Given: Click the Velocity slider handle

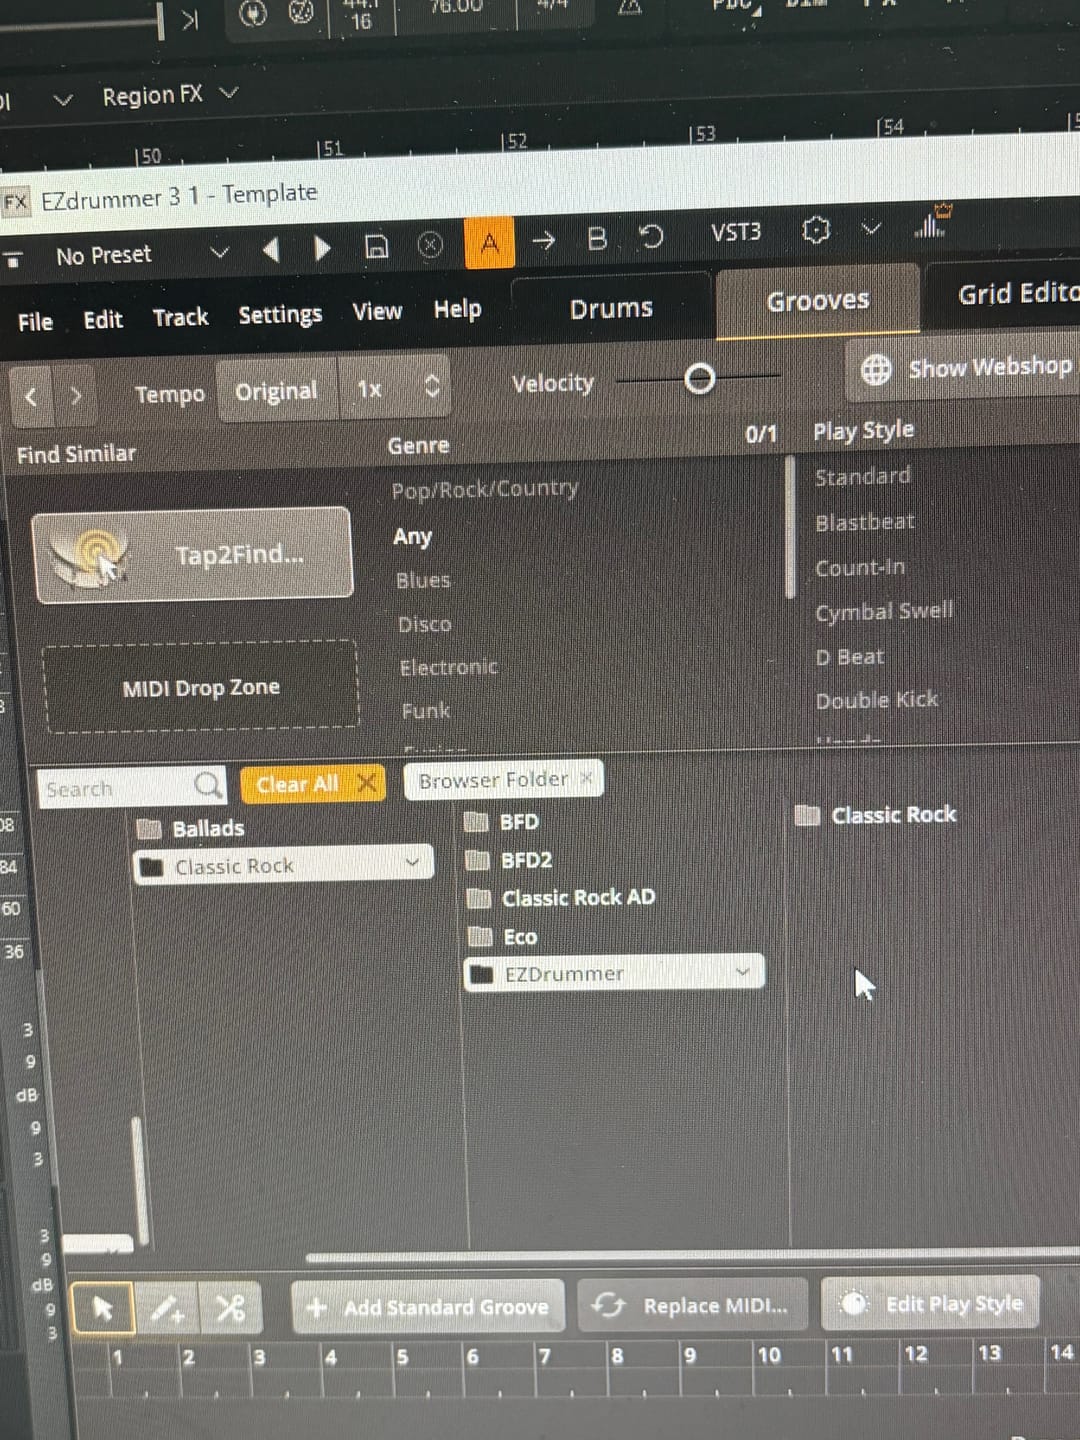Looking at the screenshot, I should pyautogui.click(x=700, y=379).
